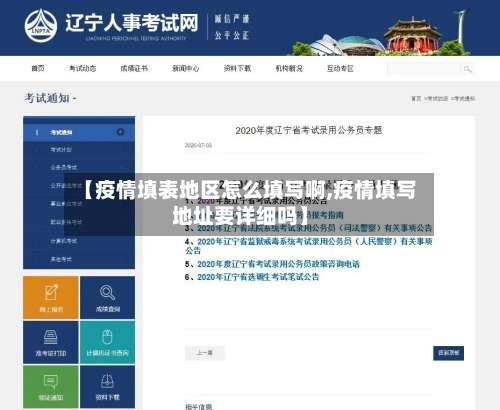Select 计算机考试 in the sidebar
This screenshot has width=500, height=410.
point(64,241)
